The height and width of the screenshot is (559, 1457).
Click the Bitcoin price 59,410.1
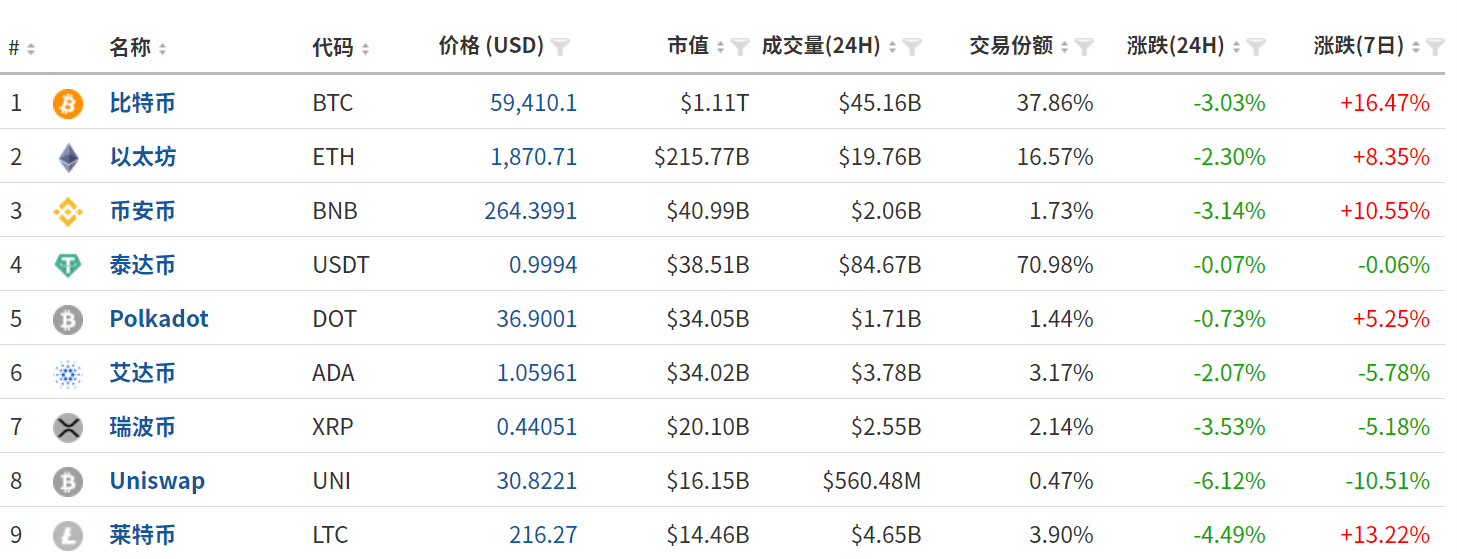533,103
